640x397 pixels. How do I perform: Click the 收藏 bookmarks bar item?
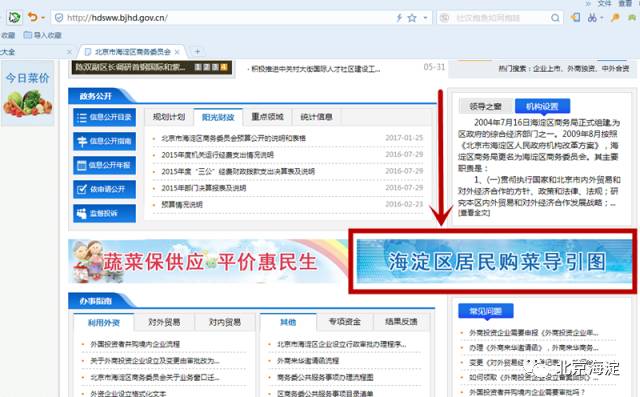point(8,35)
